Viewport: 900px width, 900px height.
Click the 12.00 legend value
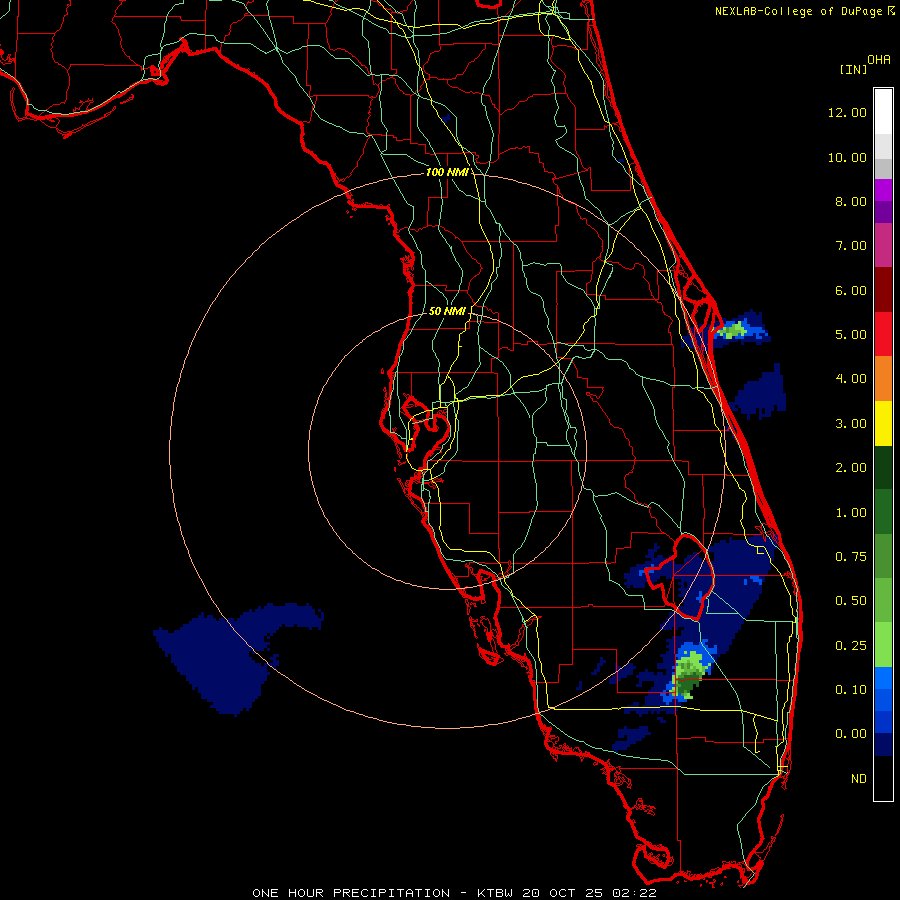point(847,112)
